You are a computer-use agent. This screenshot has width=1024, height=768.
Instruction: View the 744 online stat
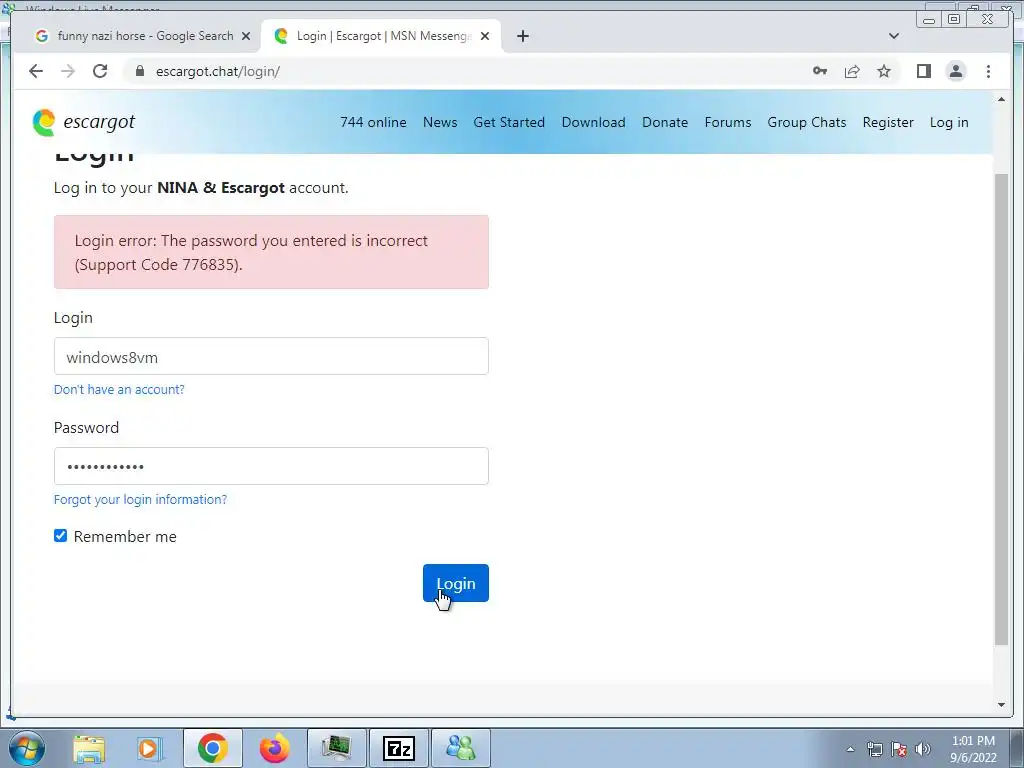click(373, 122)
